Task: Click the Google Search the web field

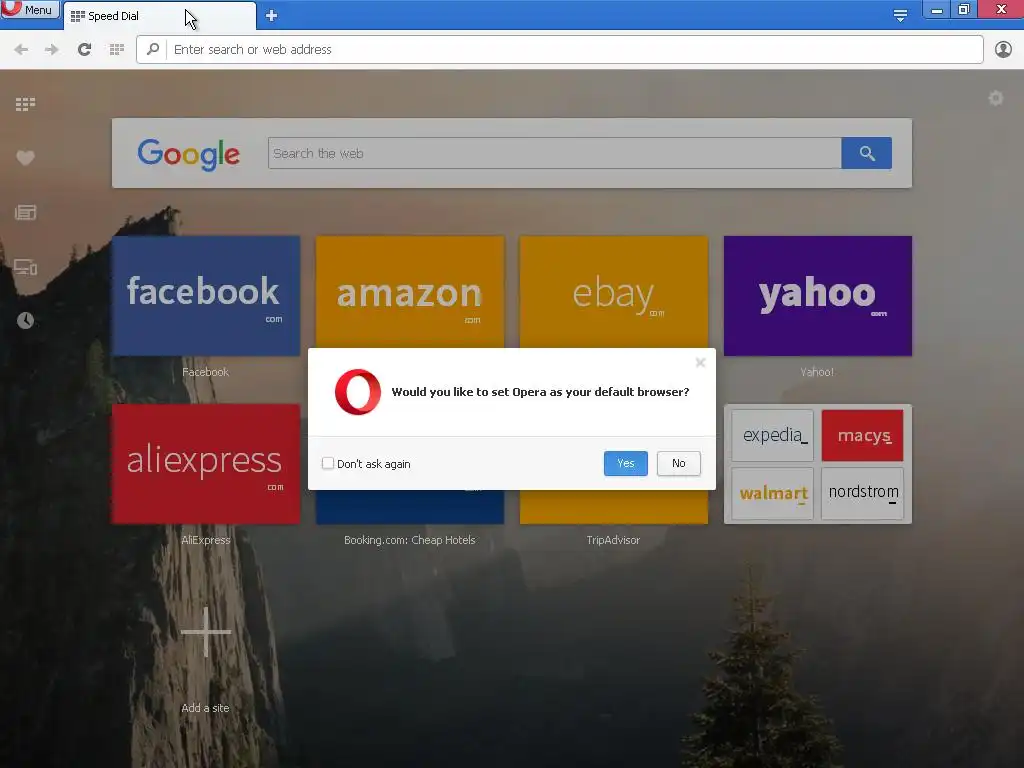Action: tap(554, 153)
